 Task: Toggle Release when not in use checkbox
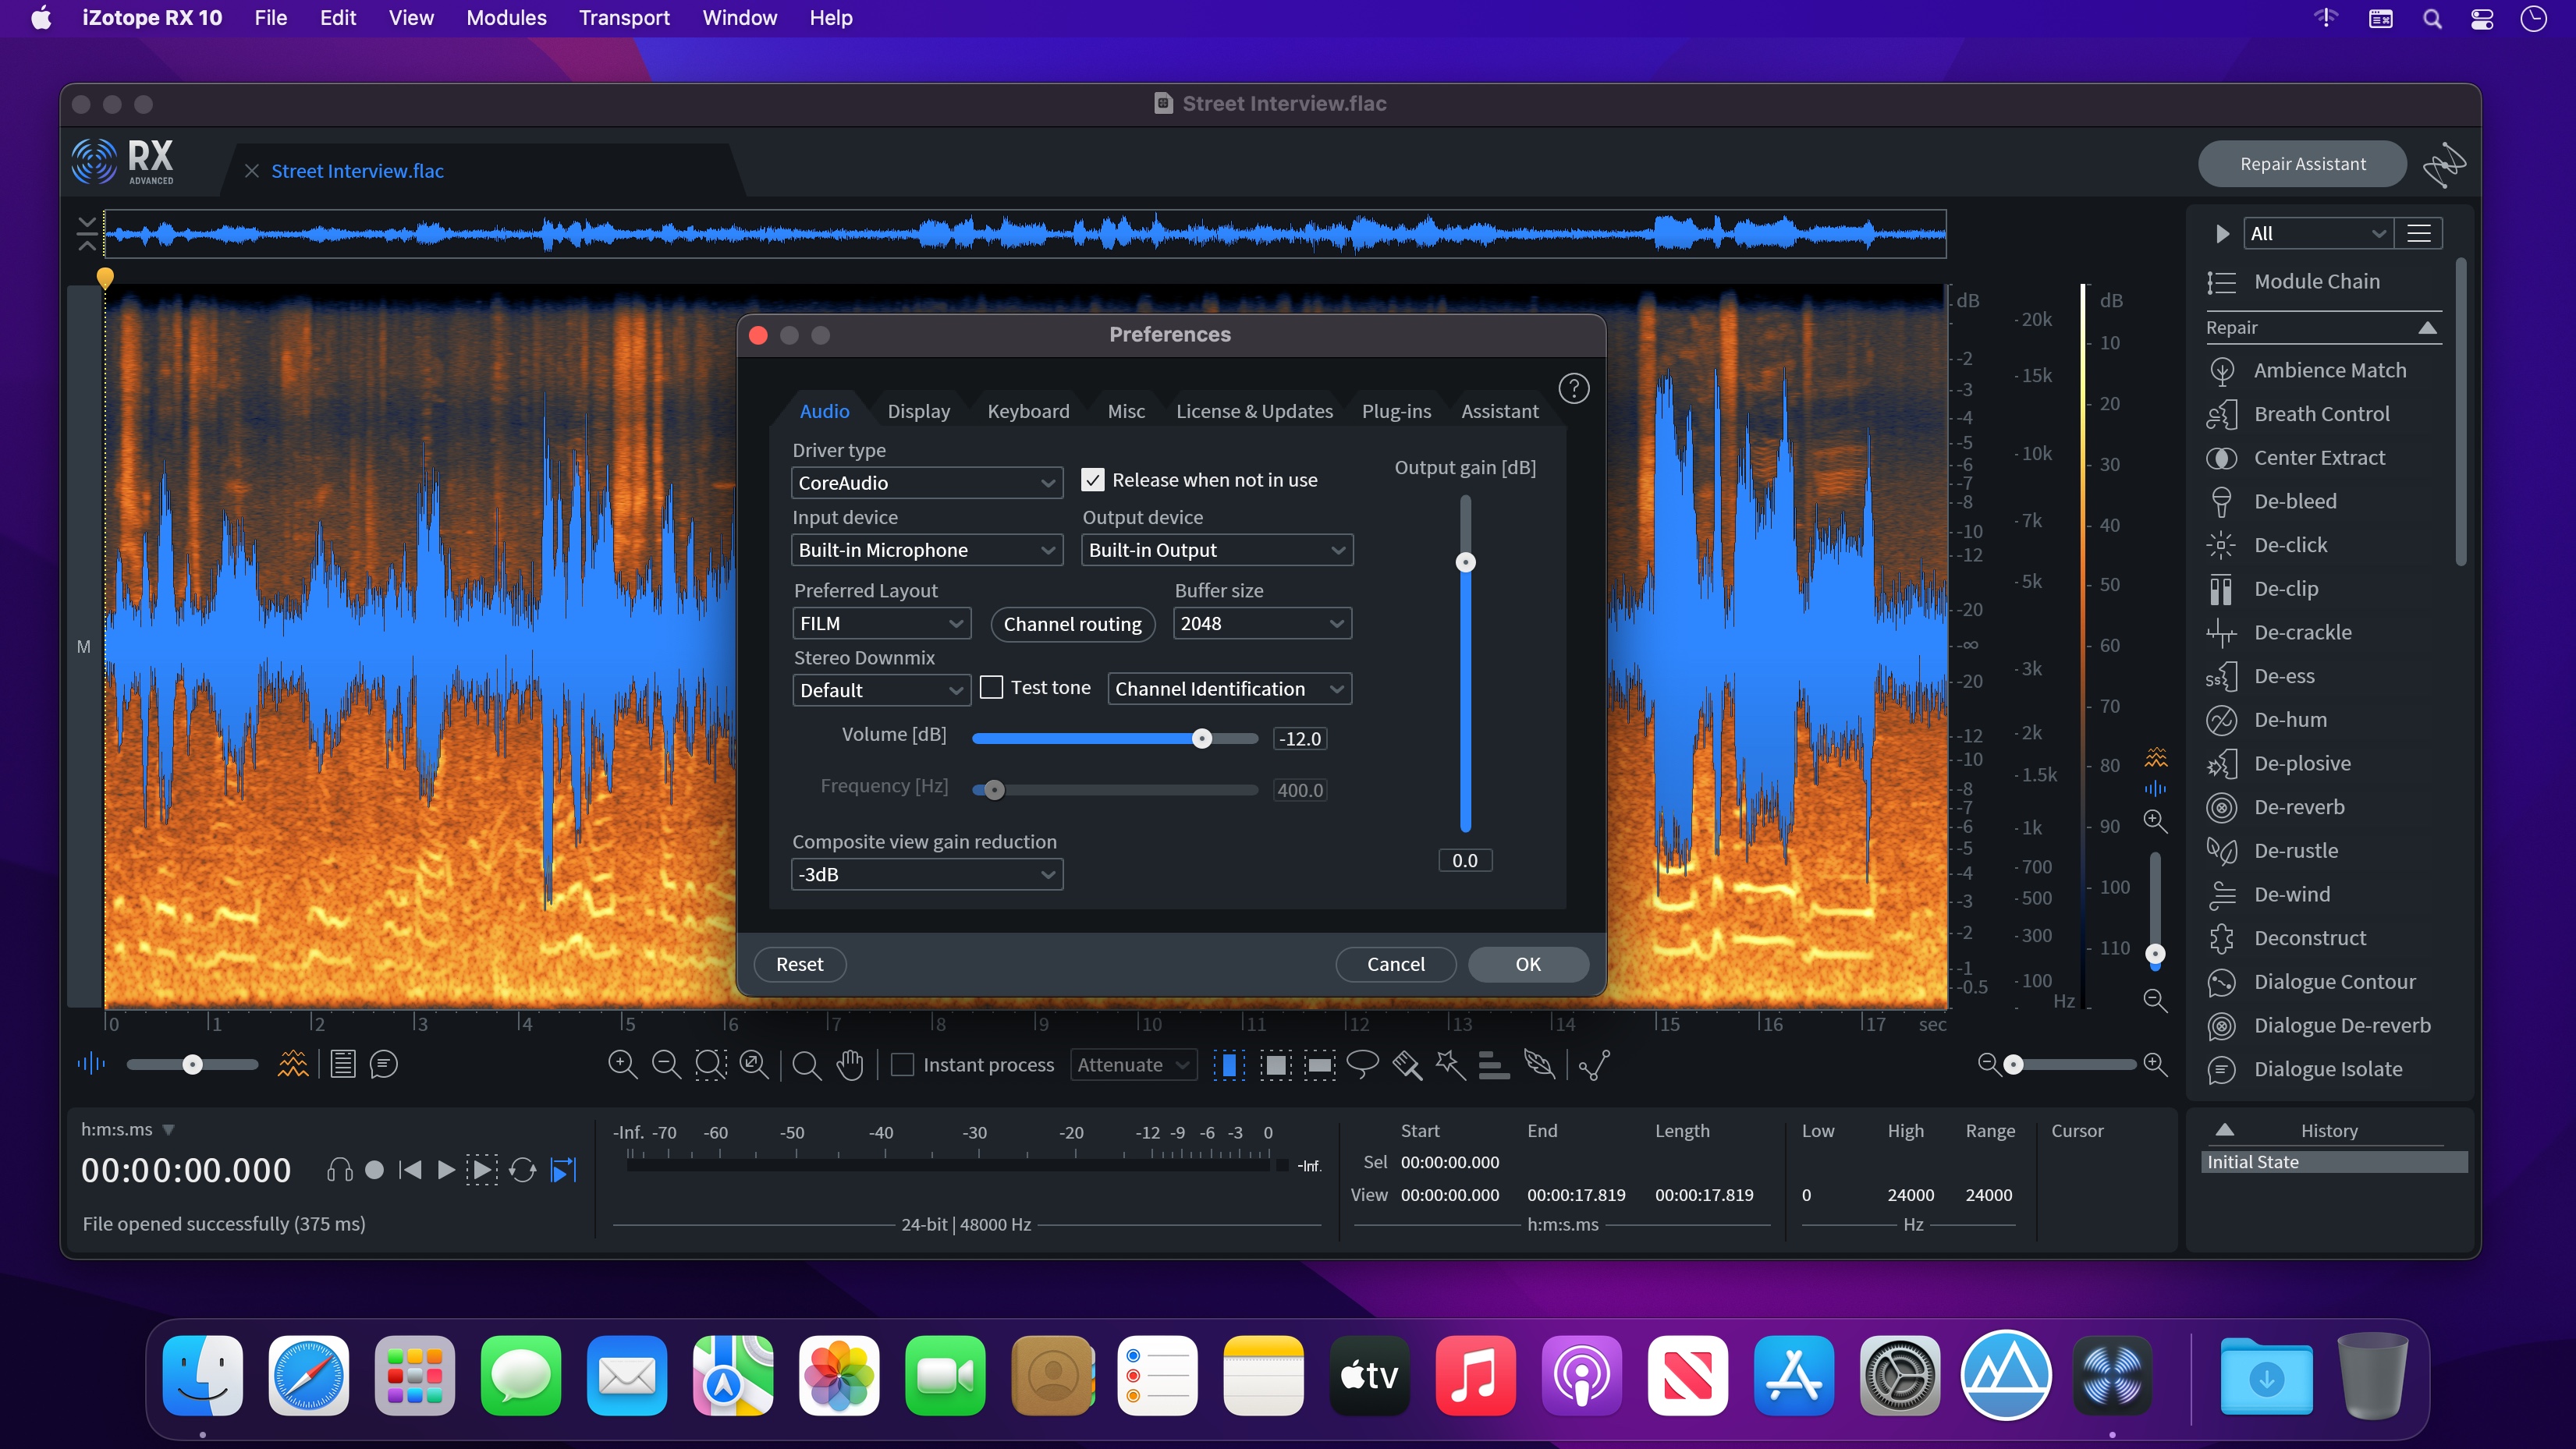click(1091, 480)
